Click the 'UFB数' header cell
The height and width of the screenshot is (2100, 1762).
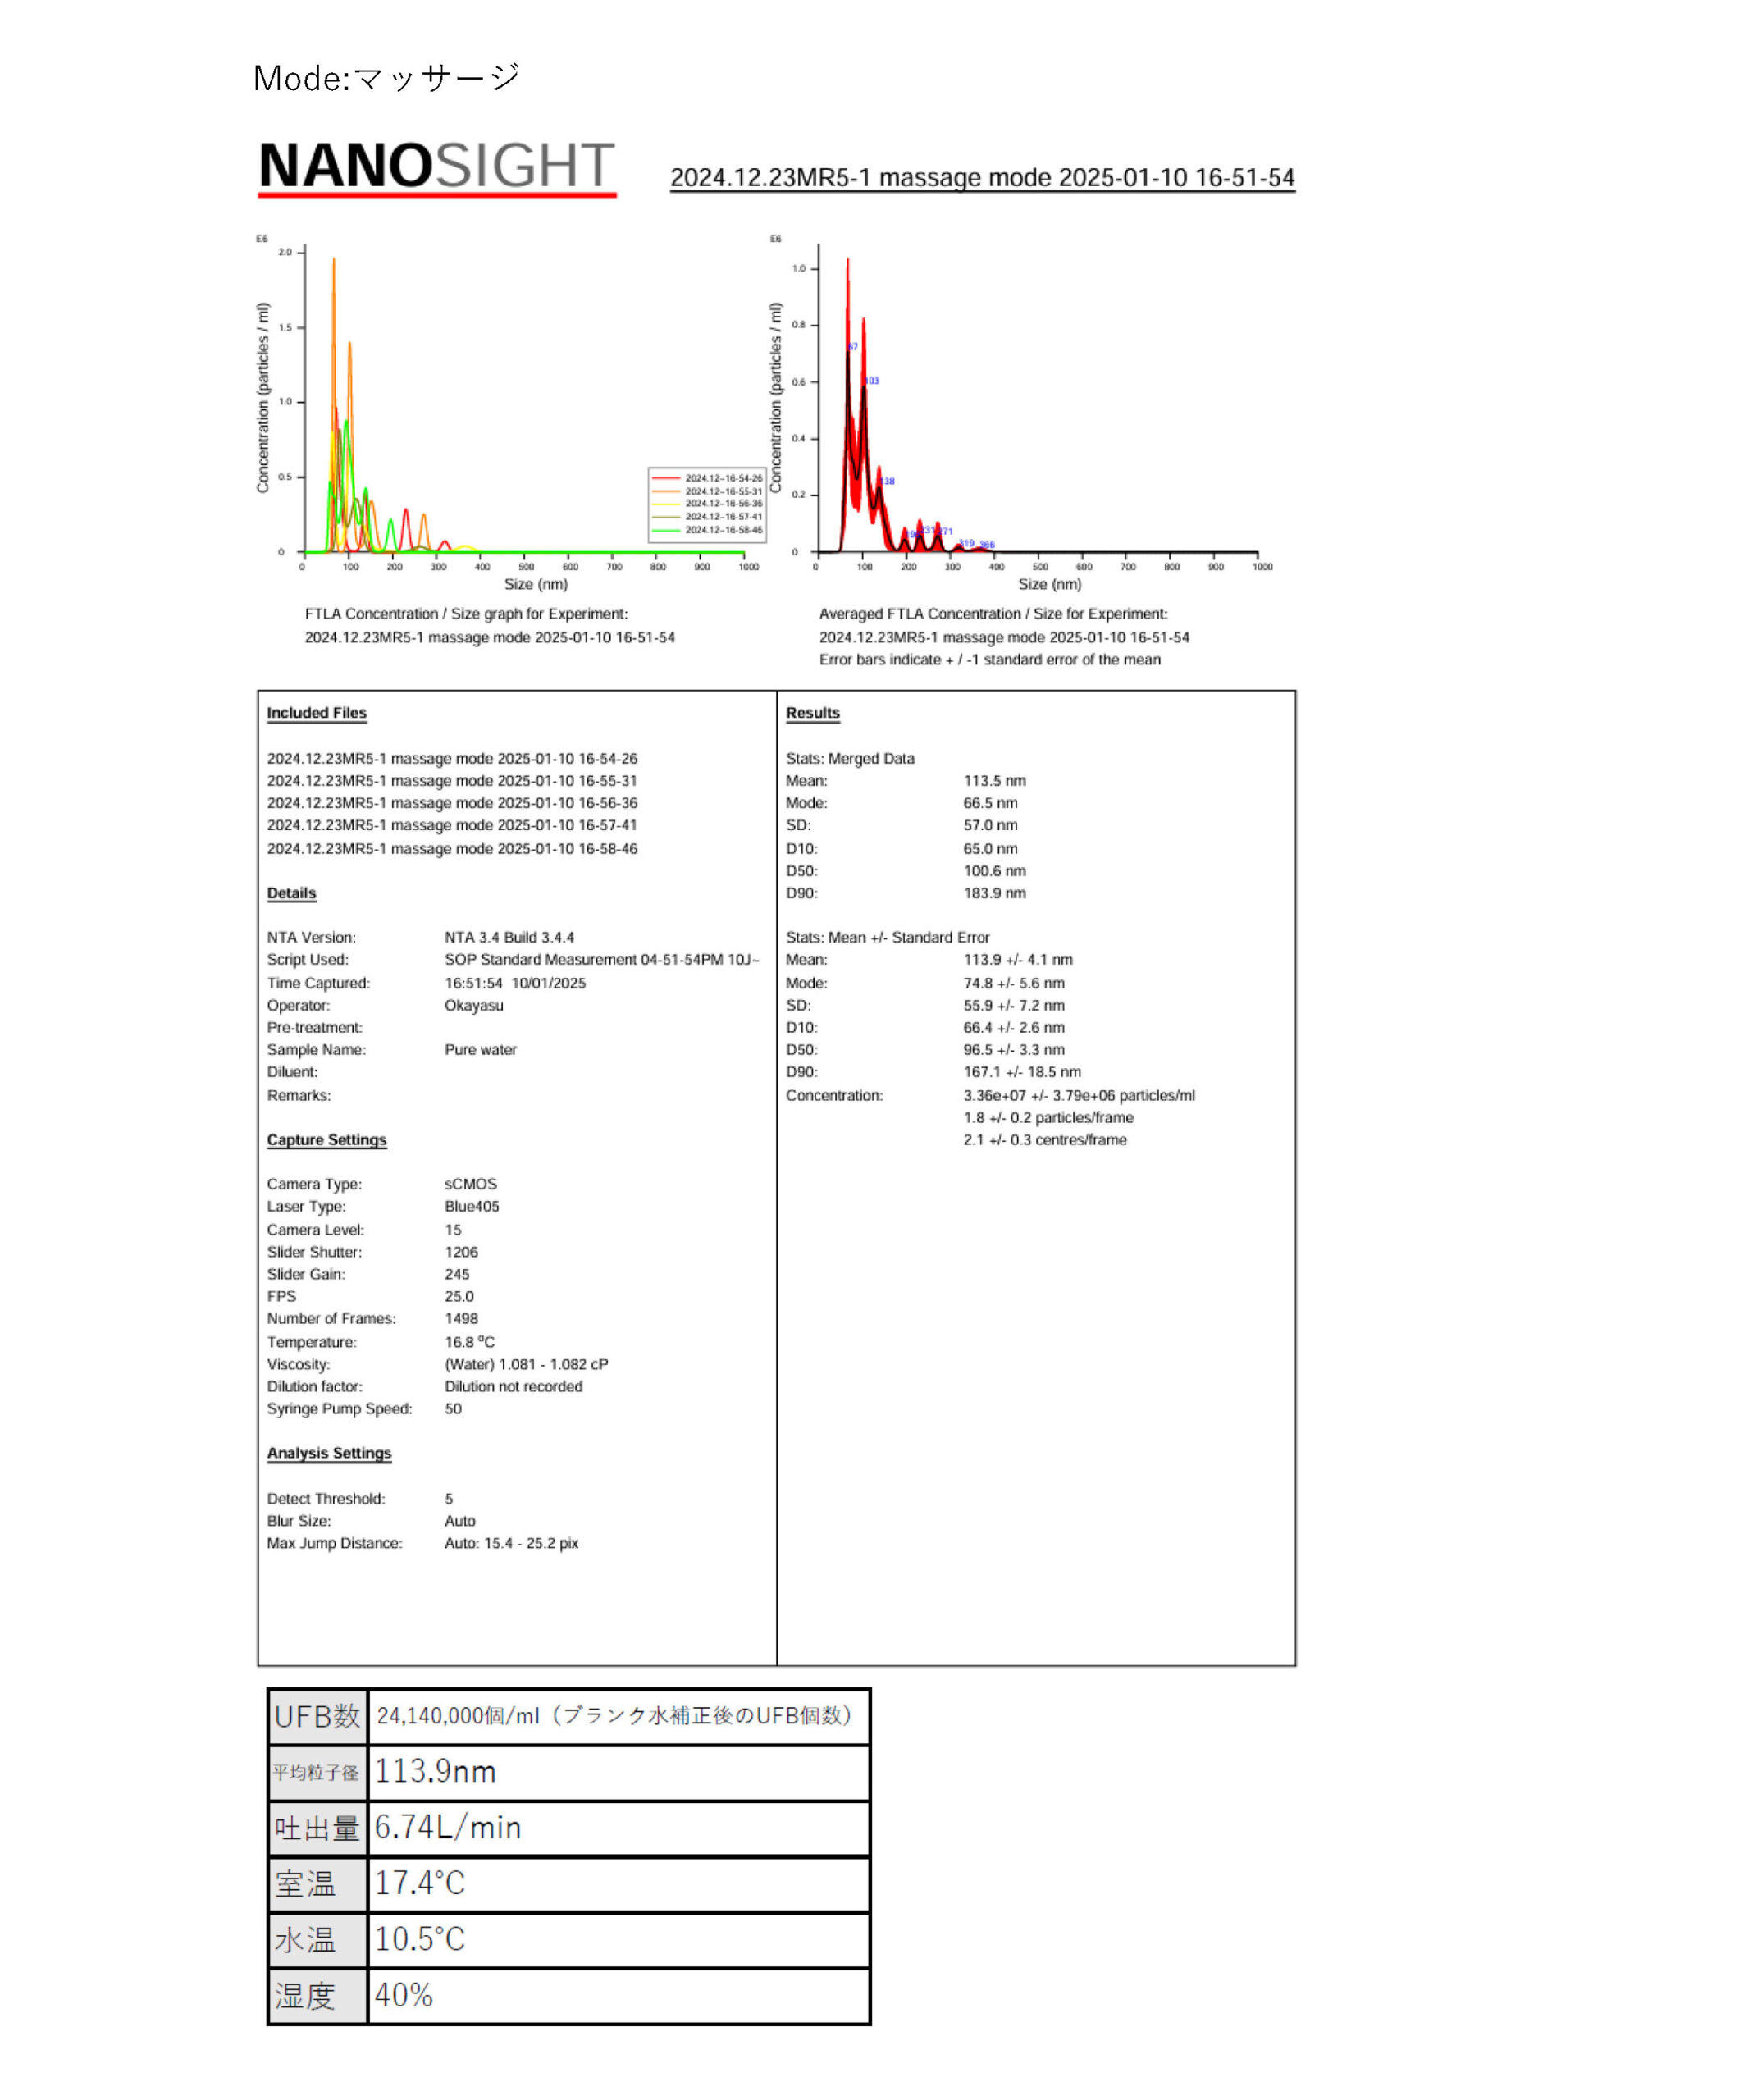[318, 1716]
